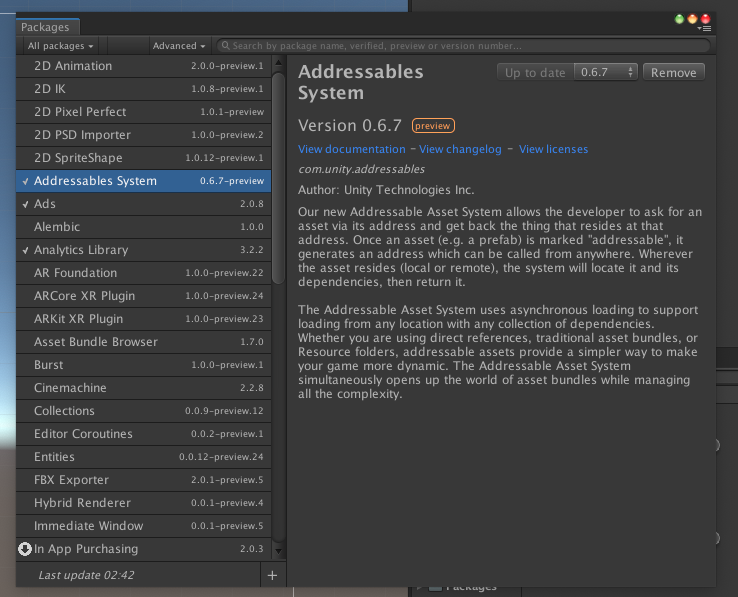This screenshot has height=597, width=738.
Task: Select the Cinemachine package
Action: click(x=144, y=388)
